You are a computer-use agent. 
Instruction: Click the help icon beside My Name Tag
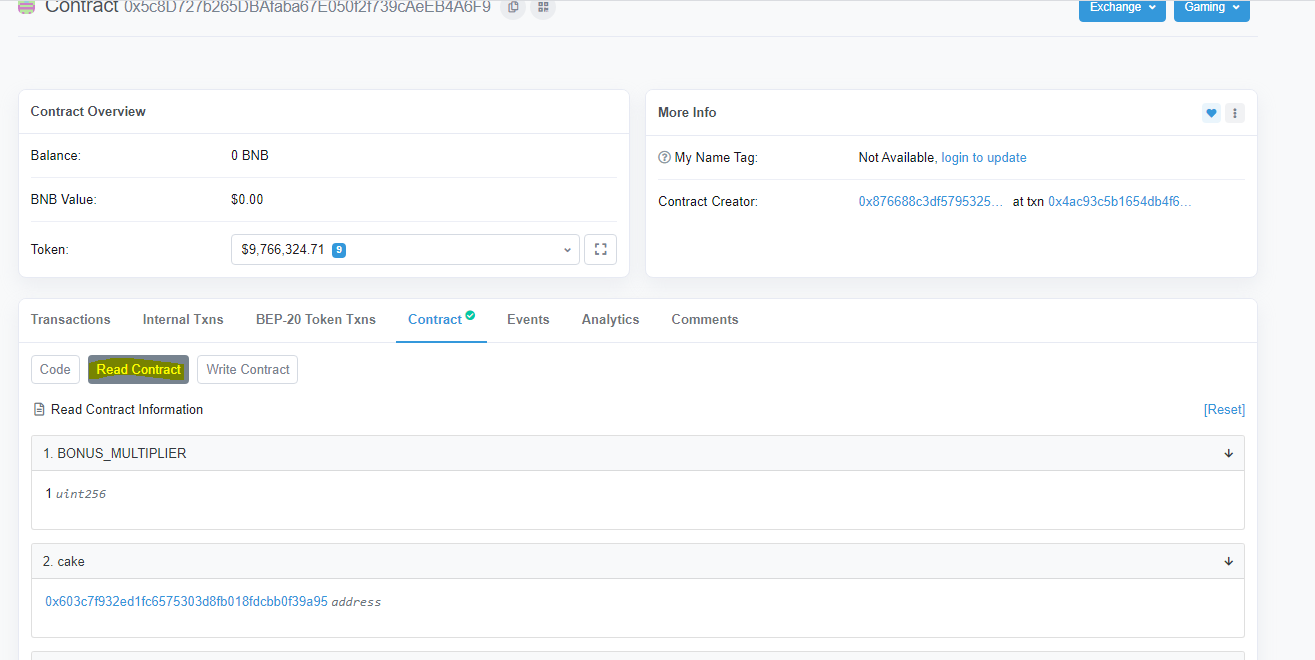pyautogui.click(x=664, y=158)
